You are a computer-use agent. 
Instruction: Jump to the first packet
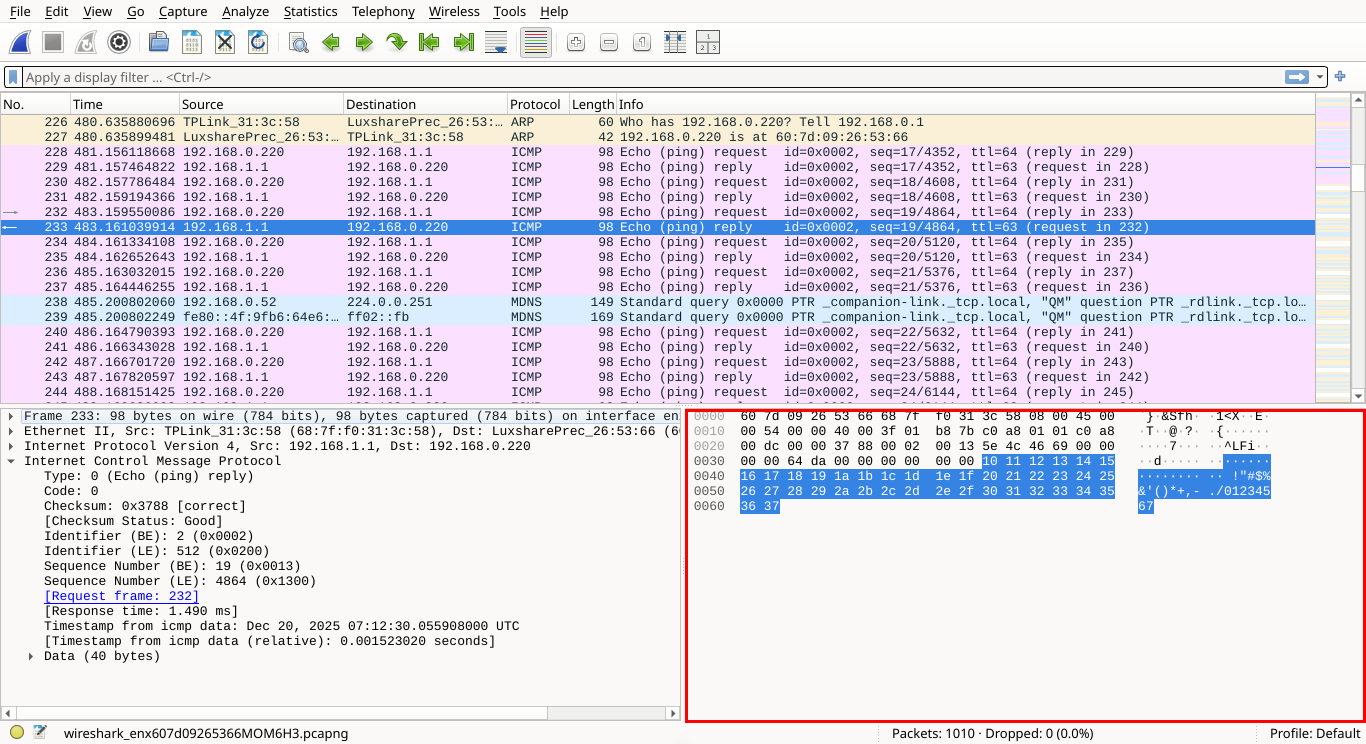click(x=429, y=42)
